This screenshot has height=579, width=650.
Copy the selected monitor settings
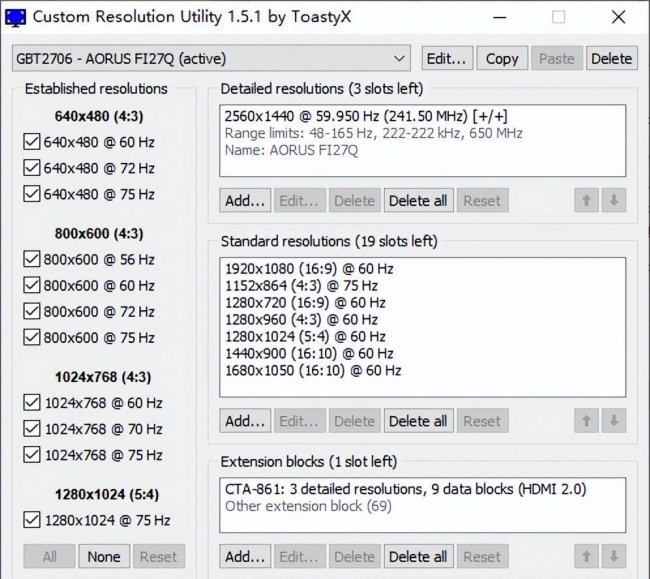point(502,58)
